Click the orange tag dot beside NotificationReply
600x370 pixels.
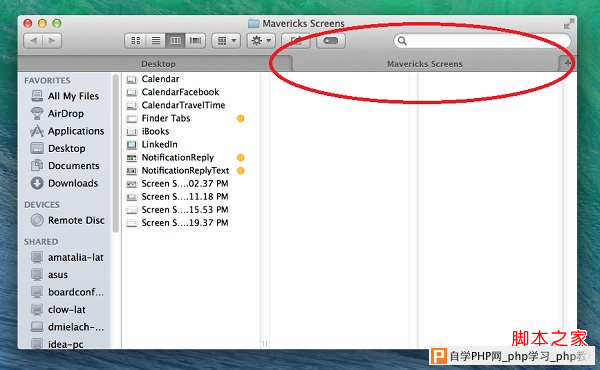(x=241, y=157)
